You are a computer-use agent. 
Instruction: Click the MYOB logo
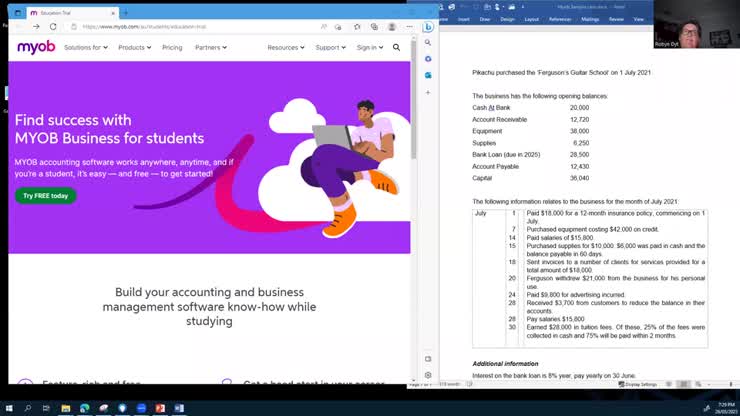pyautogui.click(x=36, y=47)
